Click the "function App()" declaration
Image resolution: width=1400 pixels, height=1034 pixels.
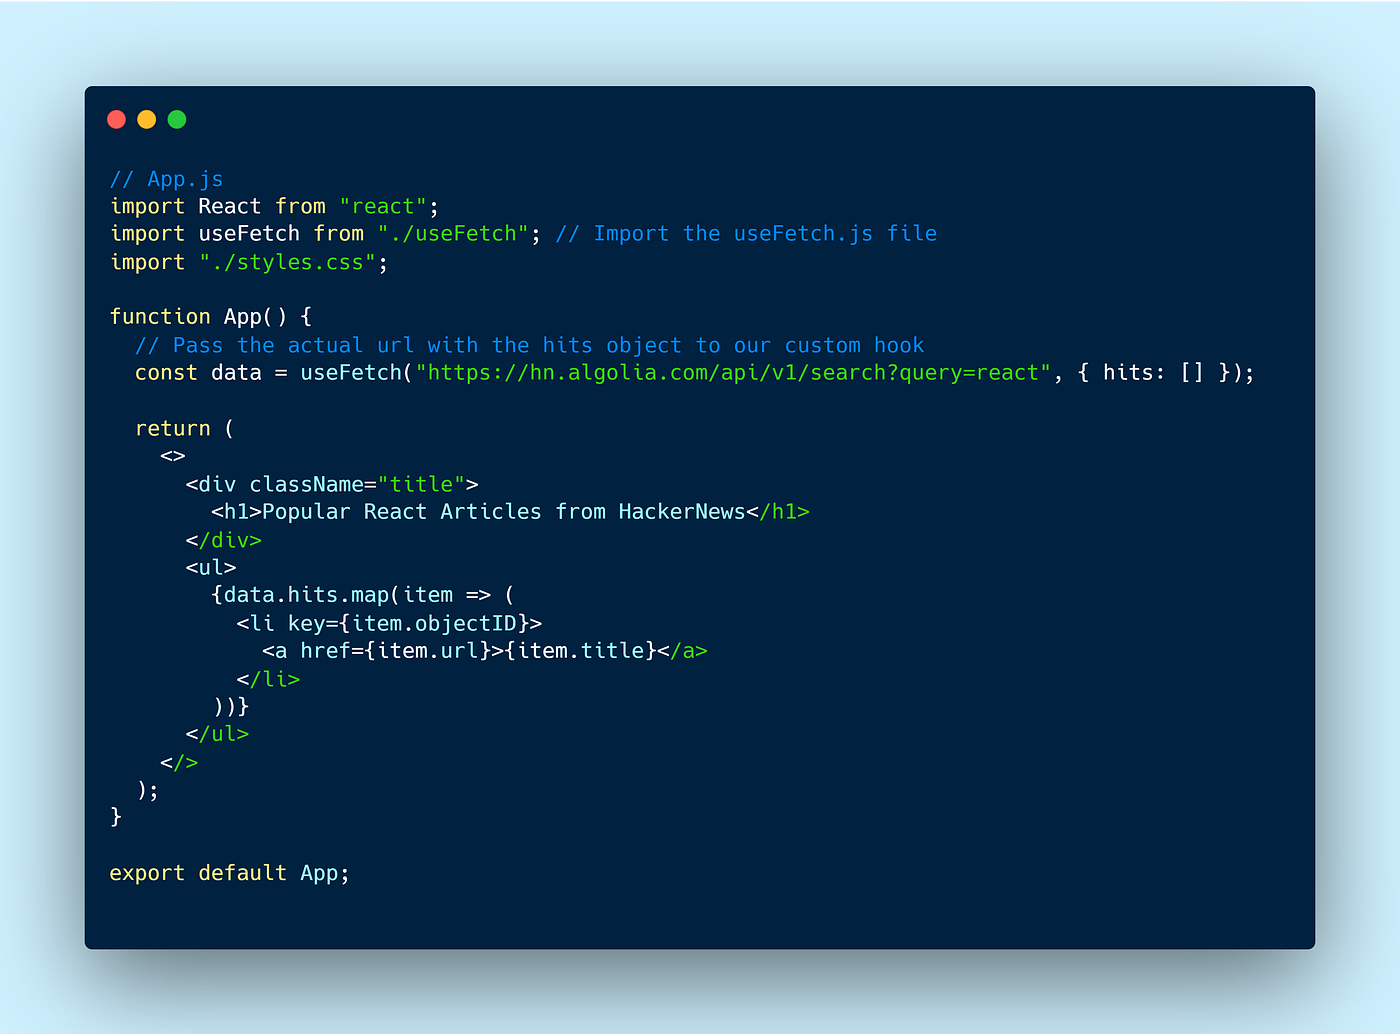point(198,317)
